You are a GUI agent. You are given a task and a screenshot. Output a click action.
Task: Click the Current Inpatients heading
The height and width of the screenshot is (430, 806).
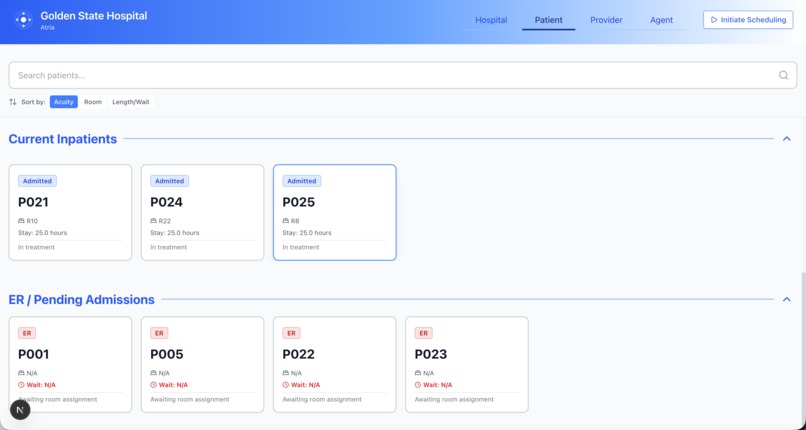coord(63,139)
